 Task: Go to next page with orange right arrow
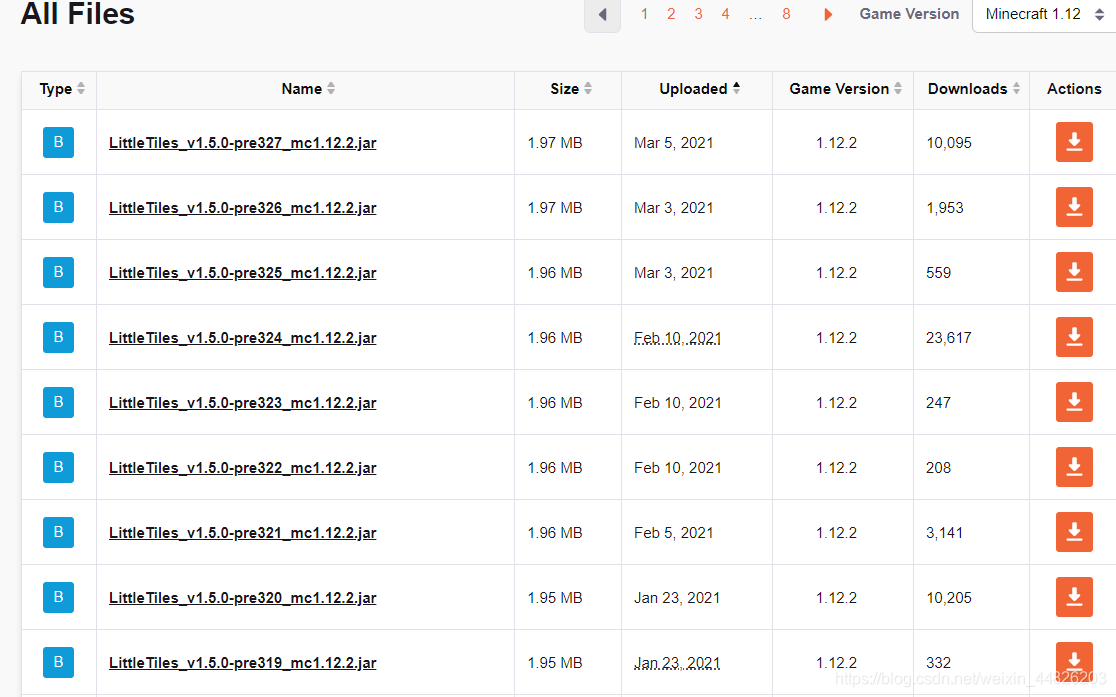[828, 14]
